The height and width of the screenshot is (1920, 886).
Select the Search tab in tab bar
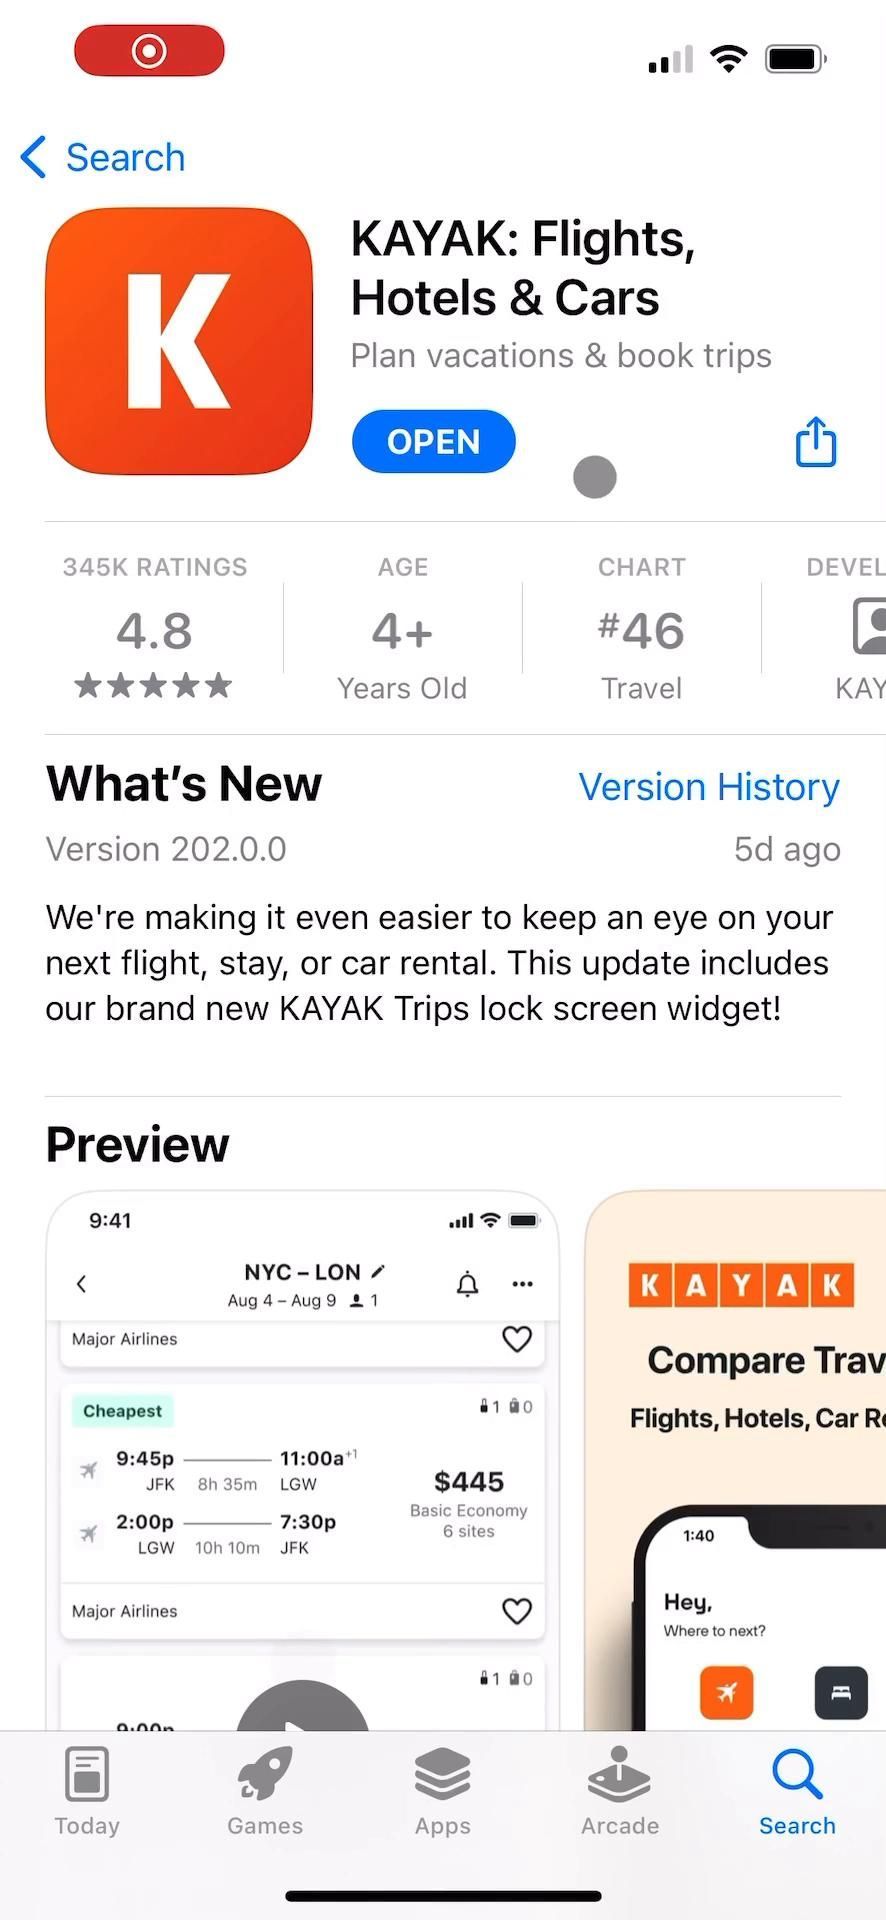click(x=797, y=1792)
